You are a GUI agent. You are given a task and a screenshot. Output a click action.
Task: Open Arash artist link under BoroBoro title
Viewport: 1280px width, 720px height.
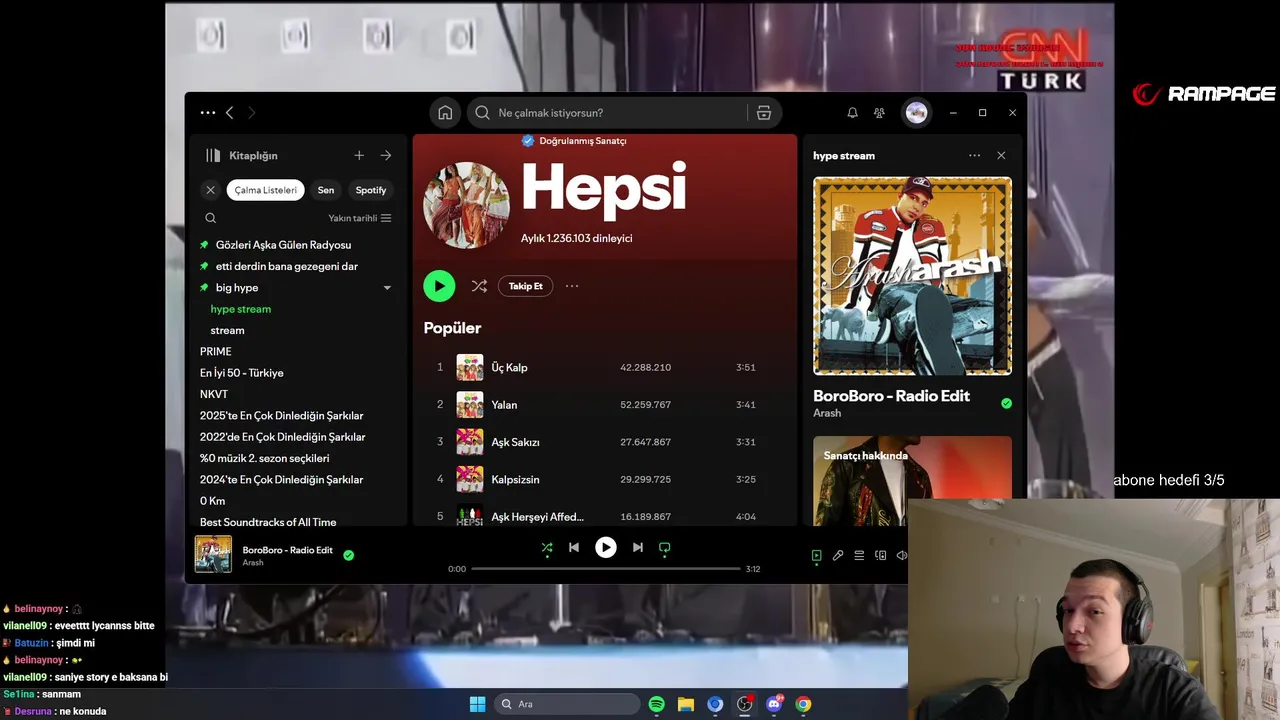(827, 413)
